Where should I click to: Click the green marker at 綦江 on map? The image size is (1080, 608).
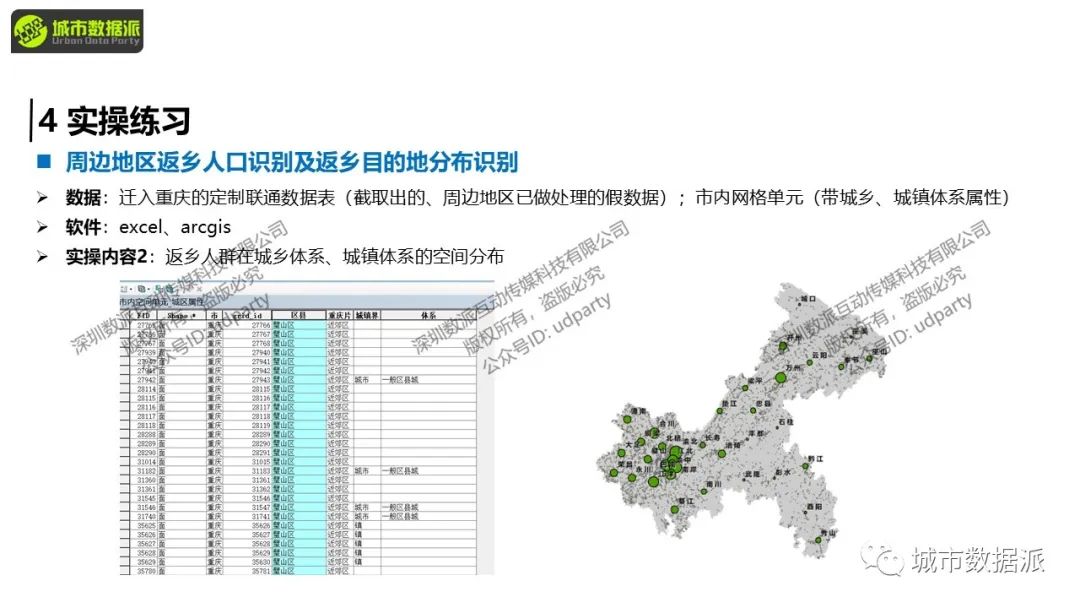tap(675, 510)
